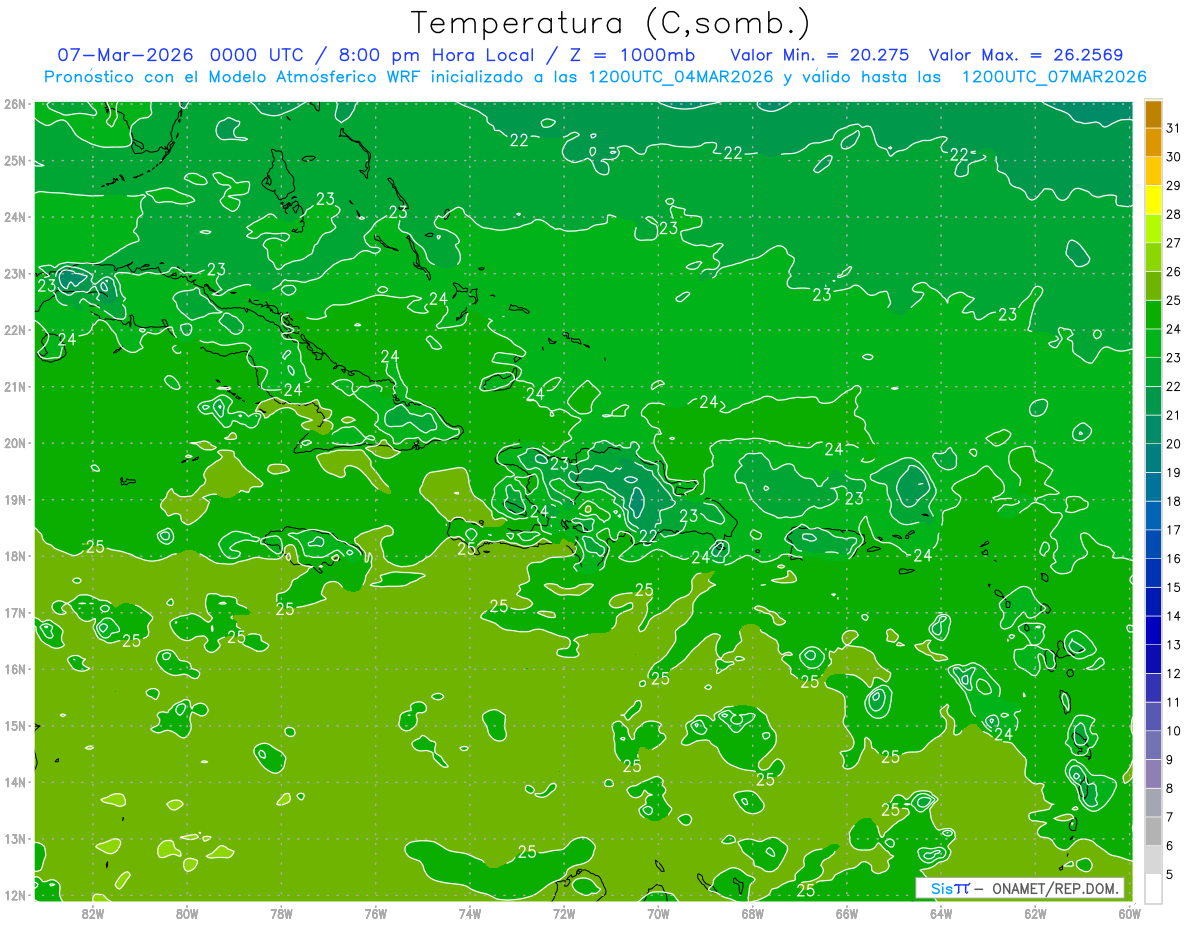Screen dimensions: 1200x927
Task: Click the 'Valor Min. = 20.275' text
Action: point(820,54)
